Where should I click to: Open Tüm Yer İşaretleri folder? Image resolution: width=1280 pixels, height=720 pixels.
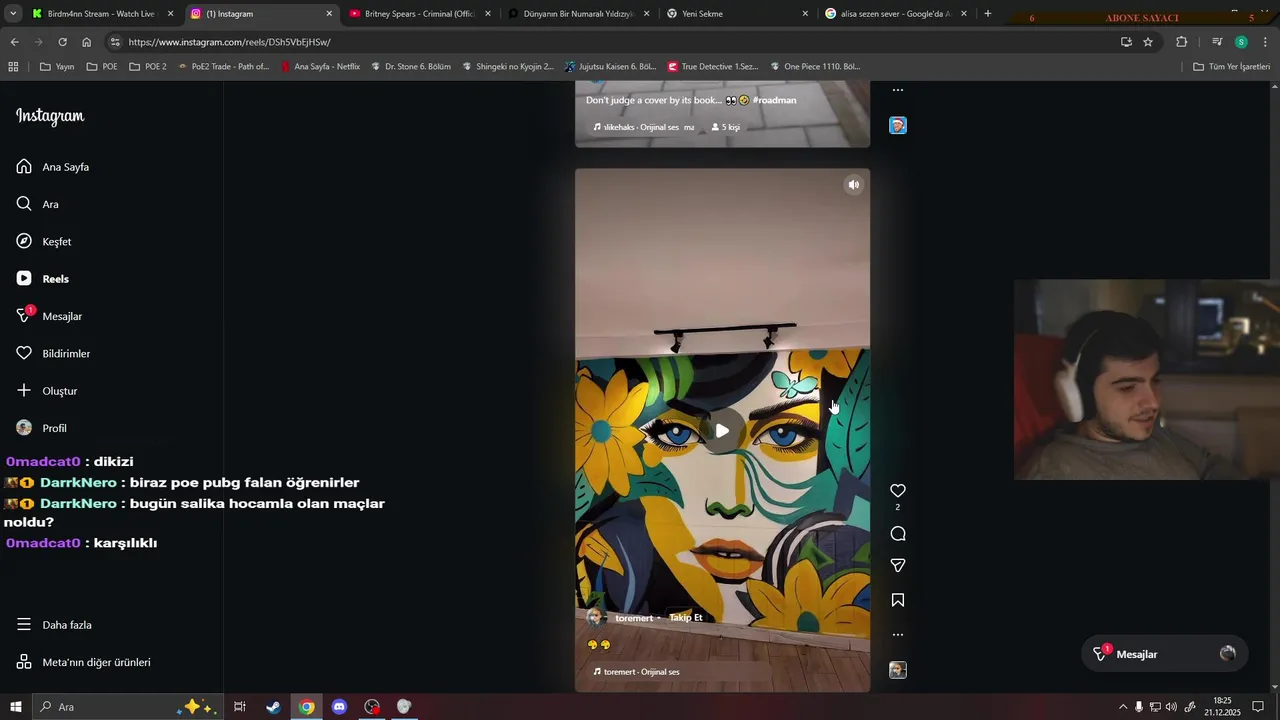[x=1231, y=67]
